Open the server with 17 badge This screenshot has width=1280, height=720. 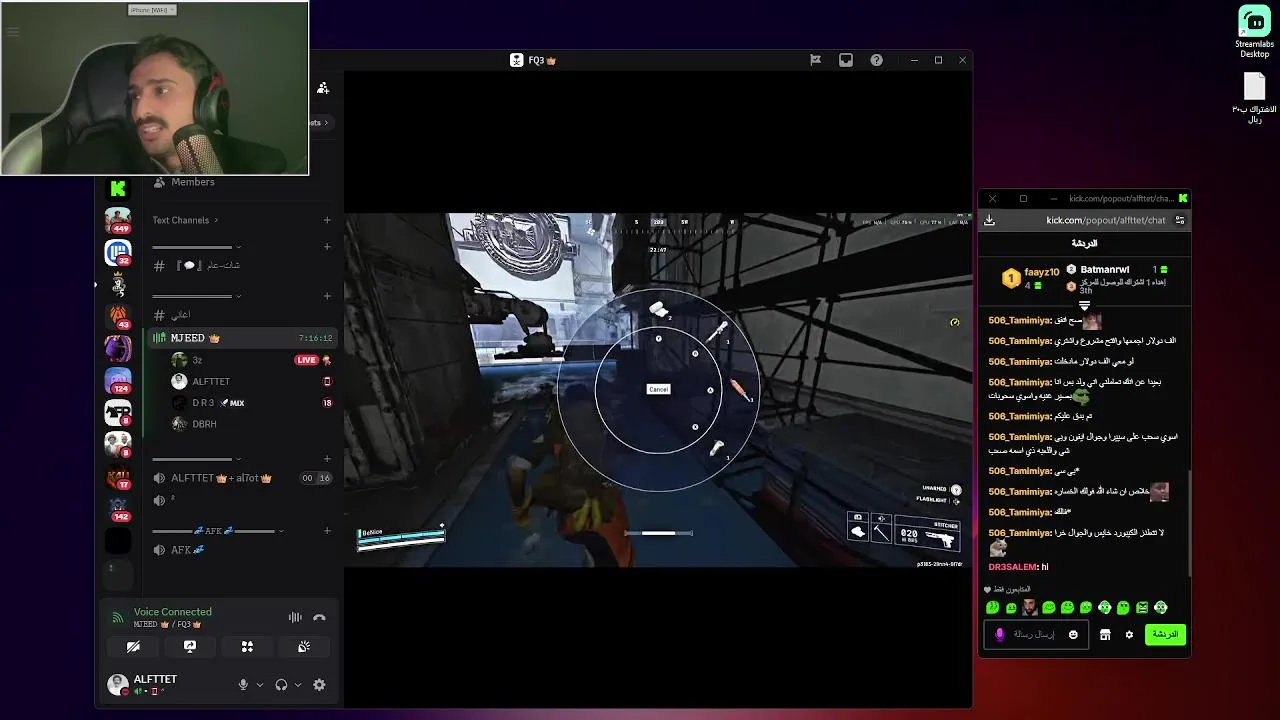[x=118, y=476]
